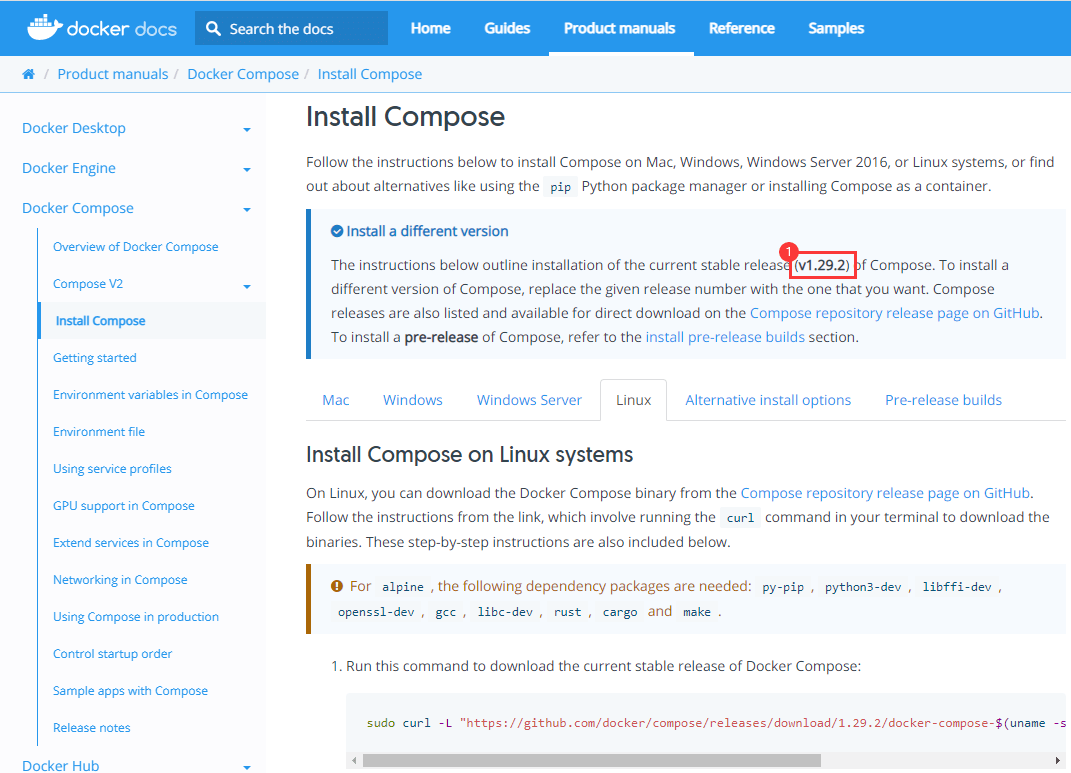Click the Docker docs whale logo
1071x773 pixels.
click(x=44, y=27)
